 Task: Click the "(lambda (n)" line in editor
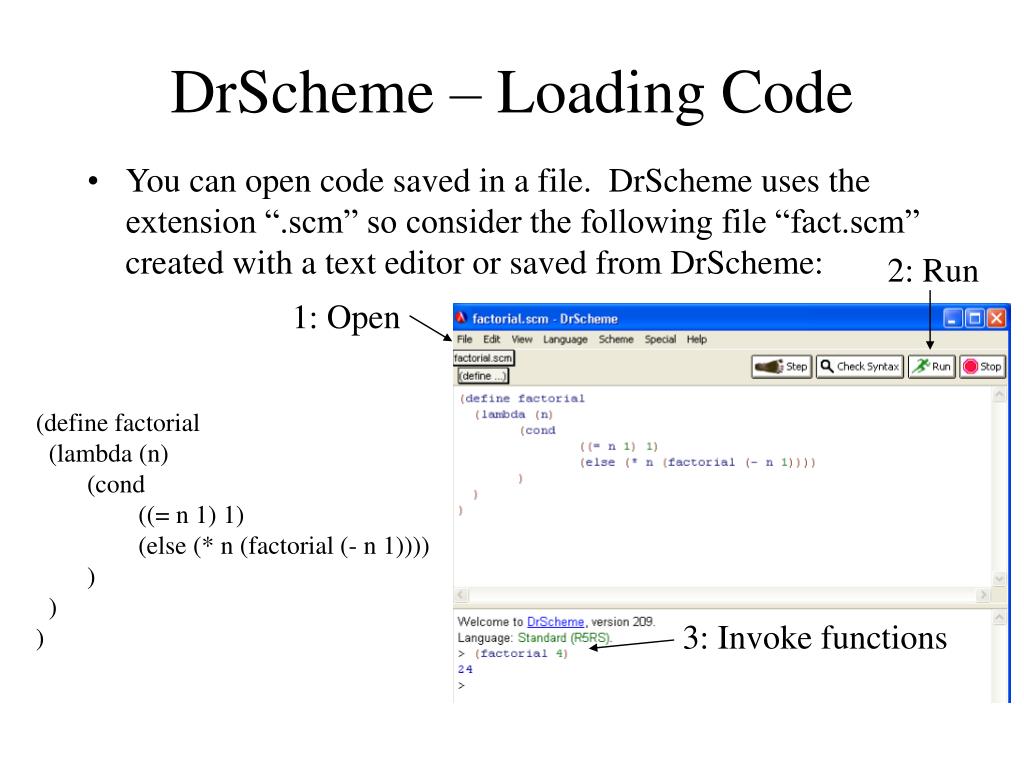tap(513, 414)
